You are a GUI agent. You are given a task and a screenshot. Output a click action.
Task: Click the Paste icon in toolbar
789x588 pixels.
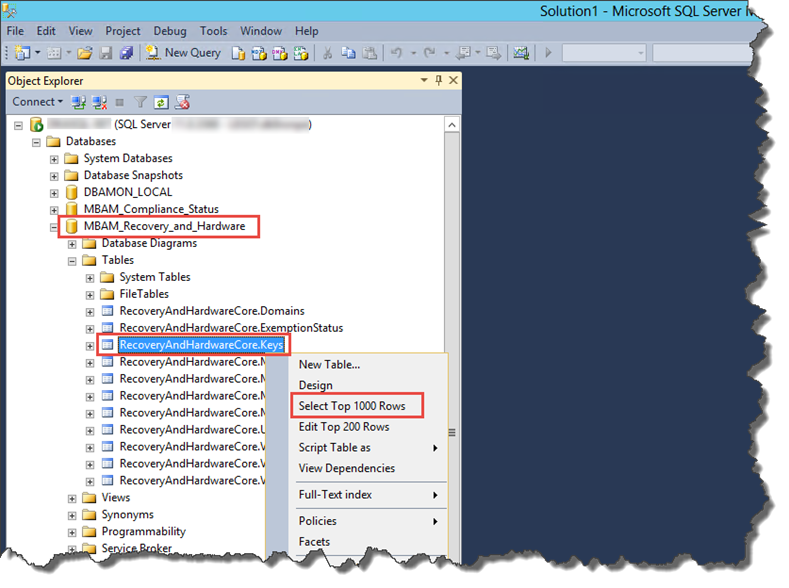(x=370, y=52)
